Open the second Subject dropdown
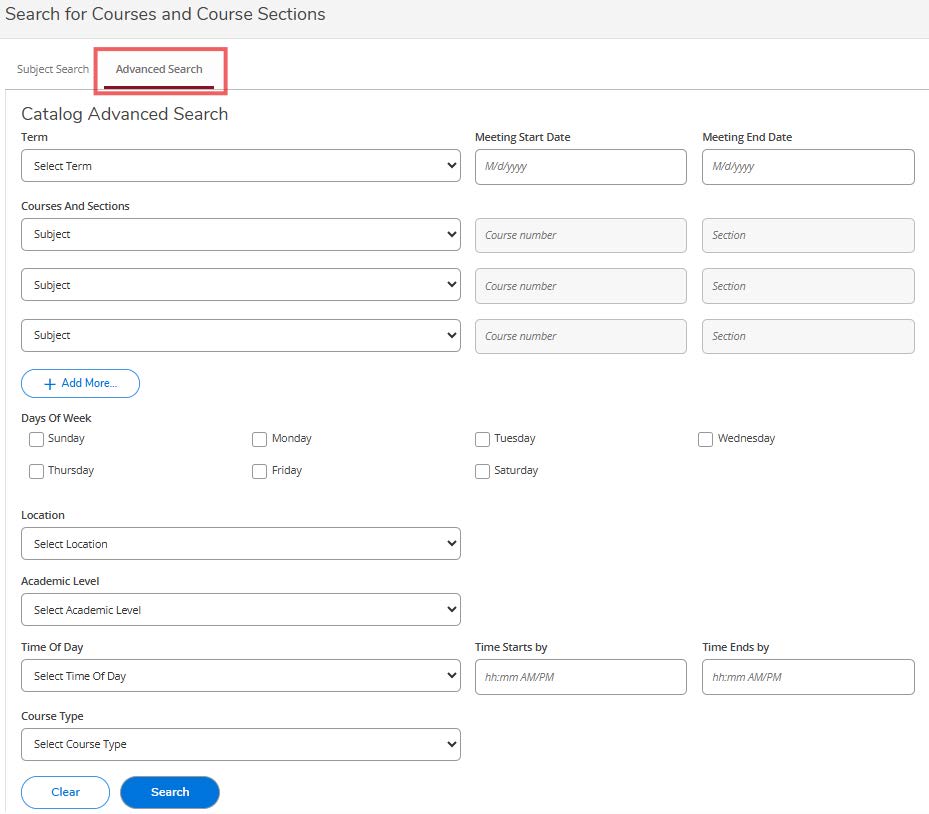 pyautogui.click(x=241, y=285)
